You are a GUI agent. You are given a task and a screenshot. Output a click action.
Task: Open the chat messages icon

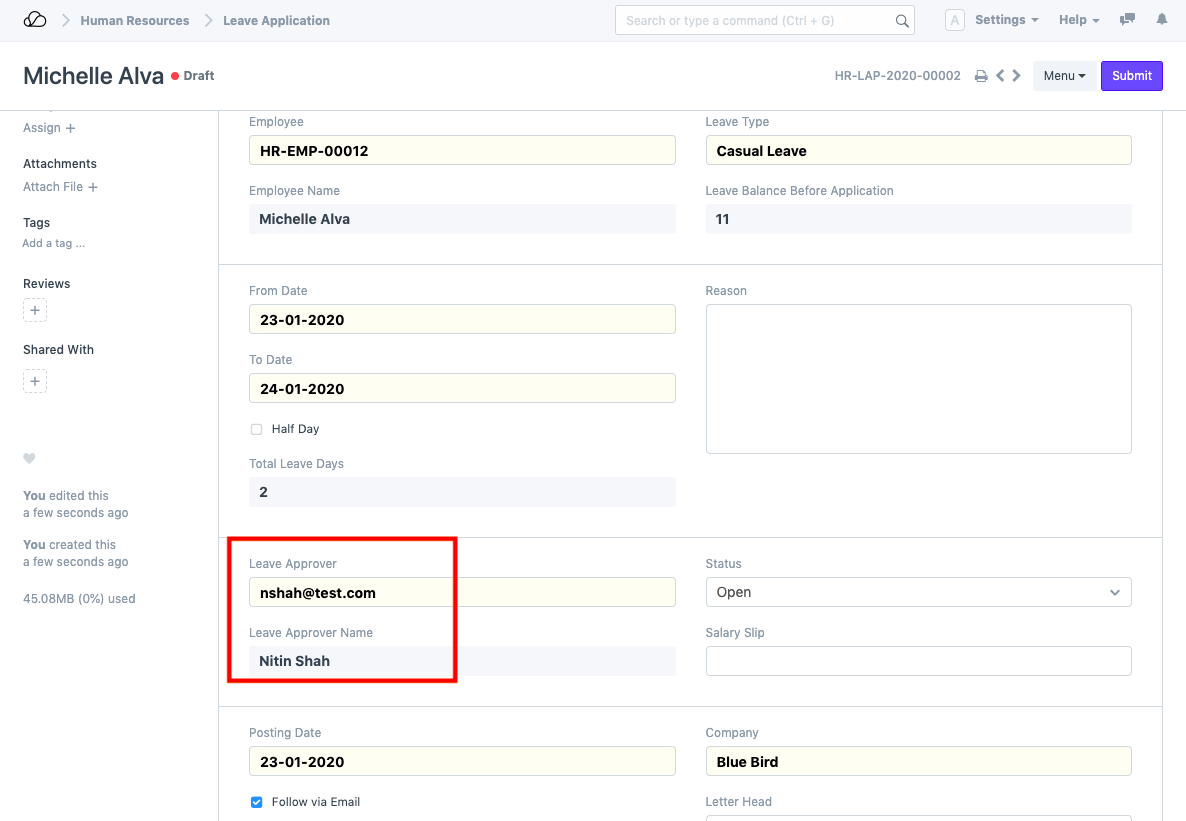click(1128, 20)
